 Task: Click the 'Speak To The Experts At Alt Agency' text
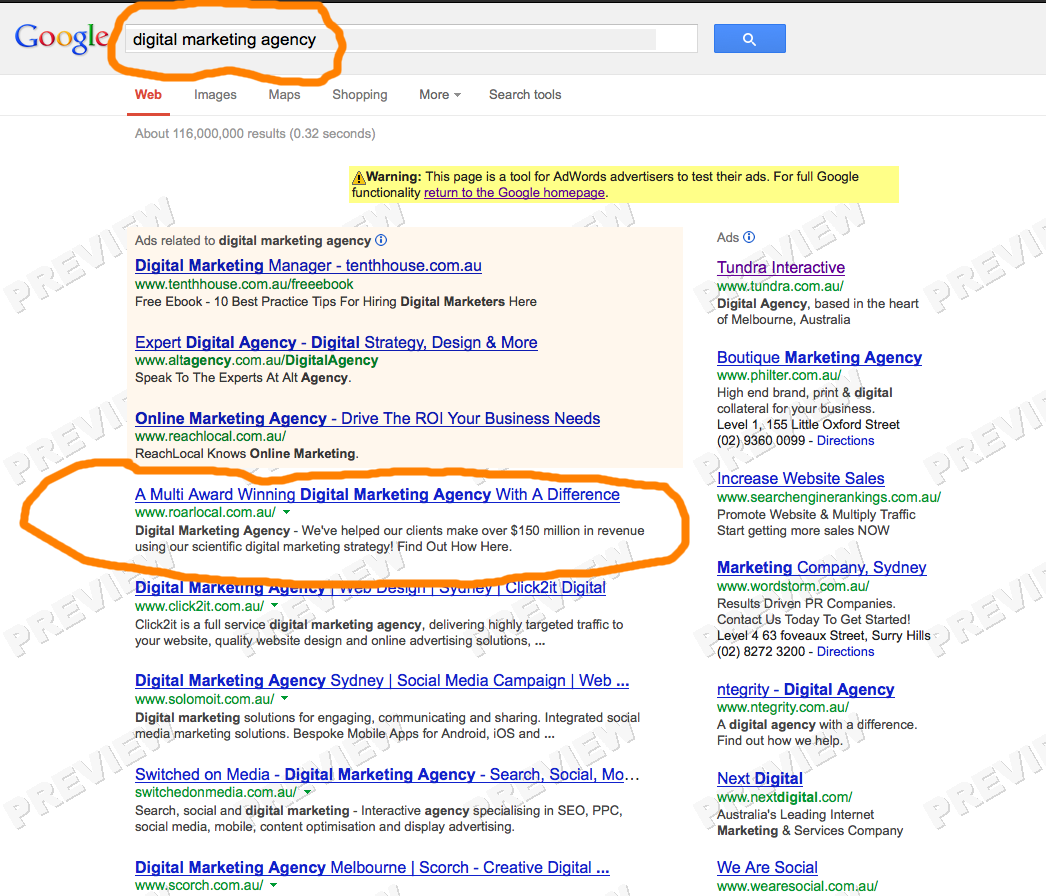coord(243,378)
